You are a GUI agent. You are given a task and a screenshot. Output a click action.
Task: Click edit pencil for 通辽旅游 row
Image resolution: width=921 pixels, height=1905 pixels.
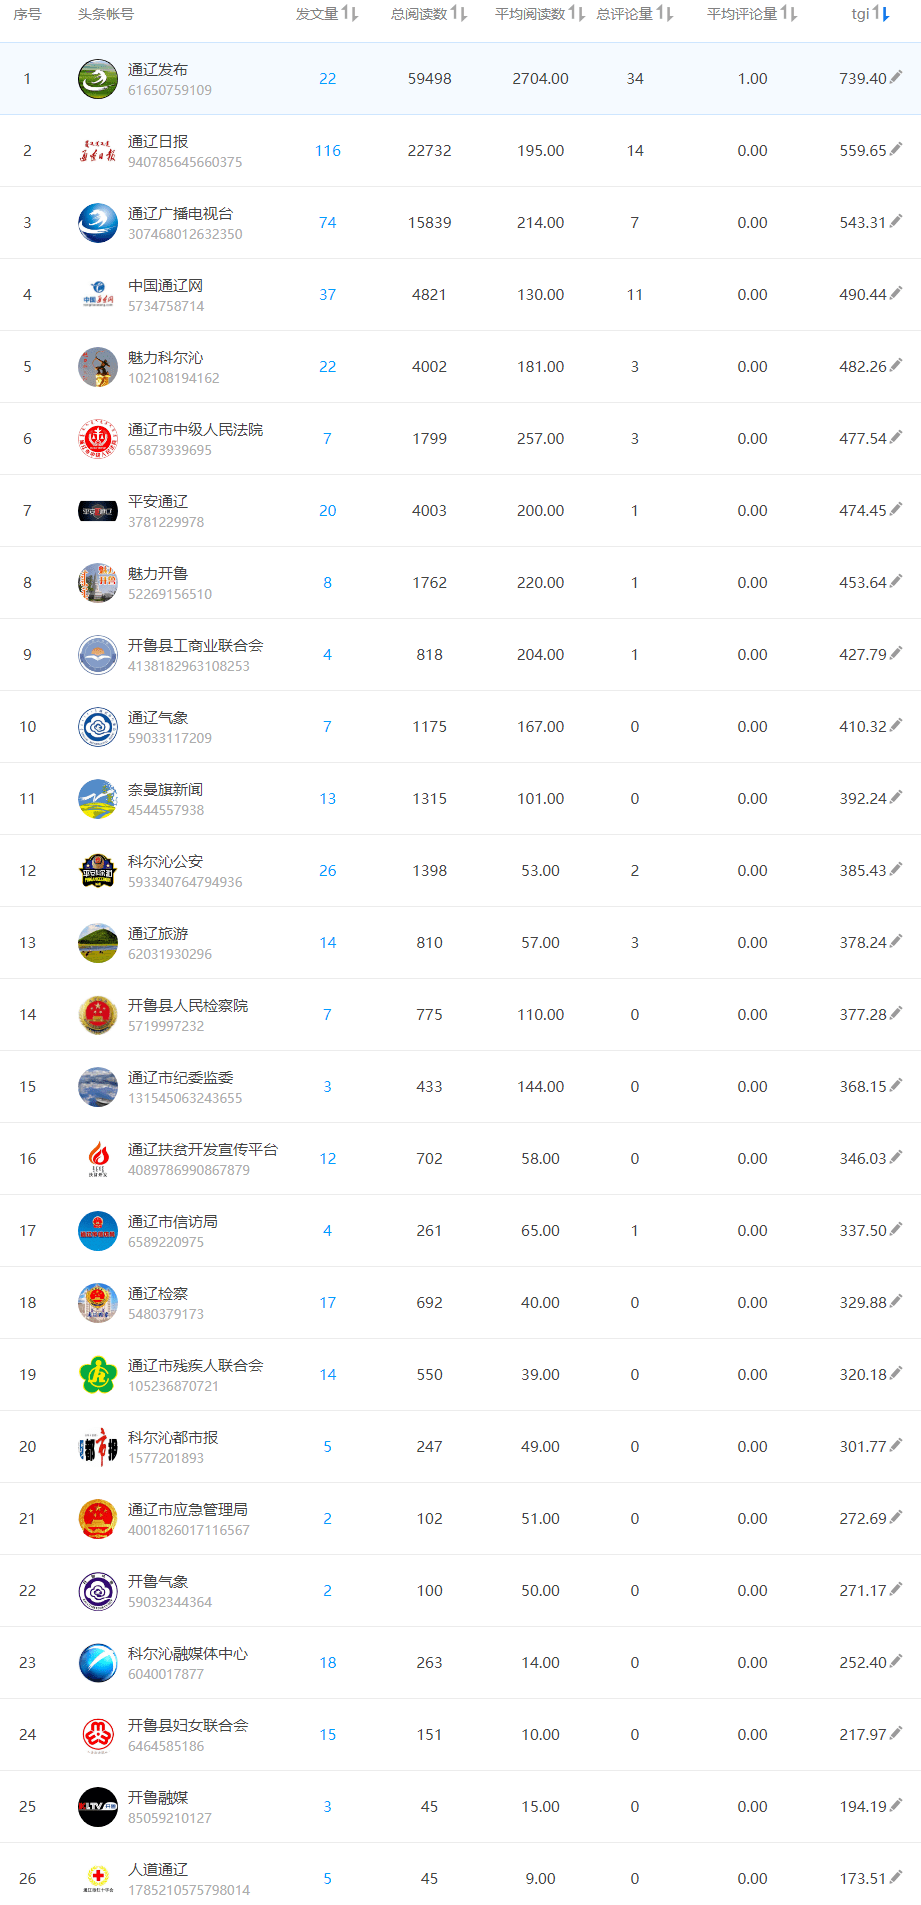click(896, 941)
